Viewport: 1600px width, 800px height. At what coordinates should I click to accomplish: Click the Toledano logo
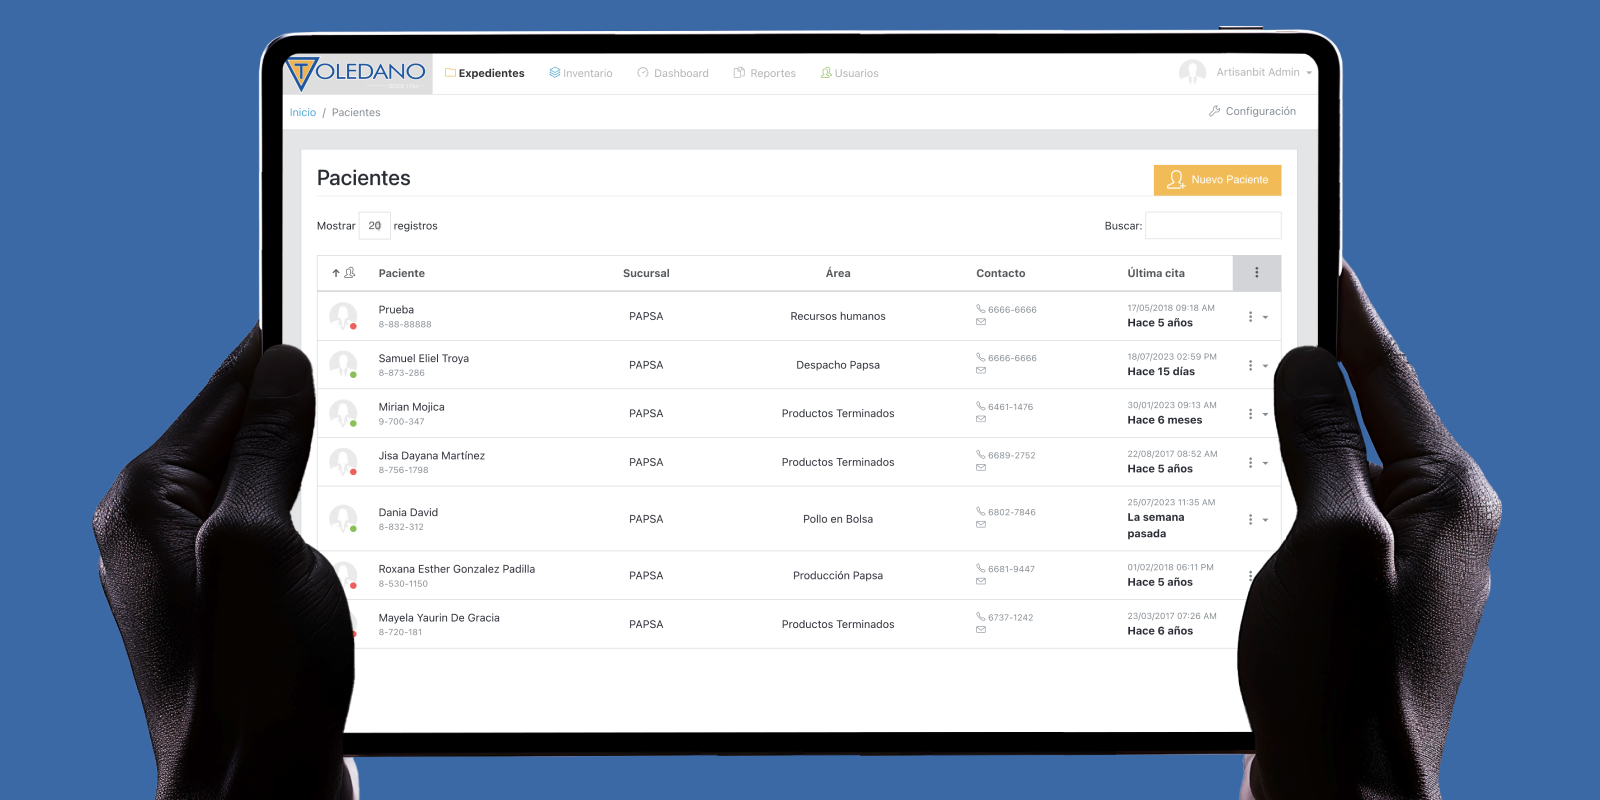click(356, 73)
